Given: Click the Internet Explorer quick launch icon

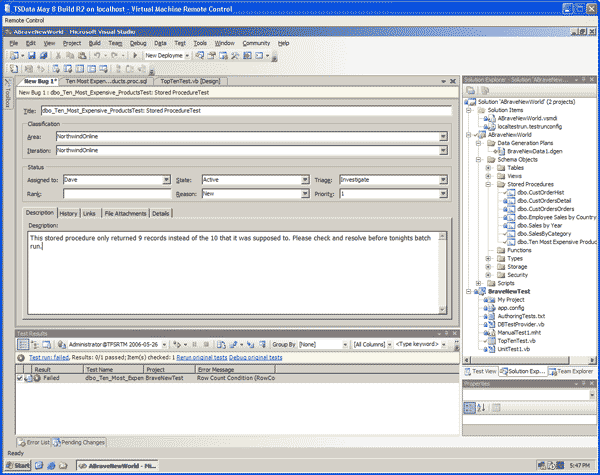Looking at the screenshot, I should coord(51,466).
